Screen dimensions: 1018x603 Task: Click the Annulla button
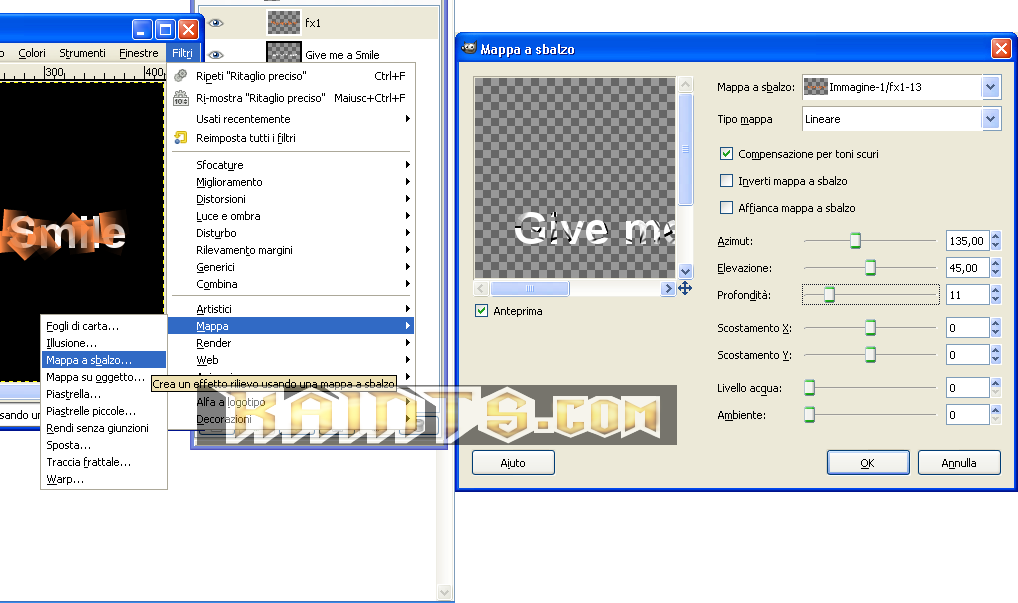tap(959, 463)
